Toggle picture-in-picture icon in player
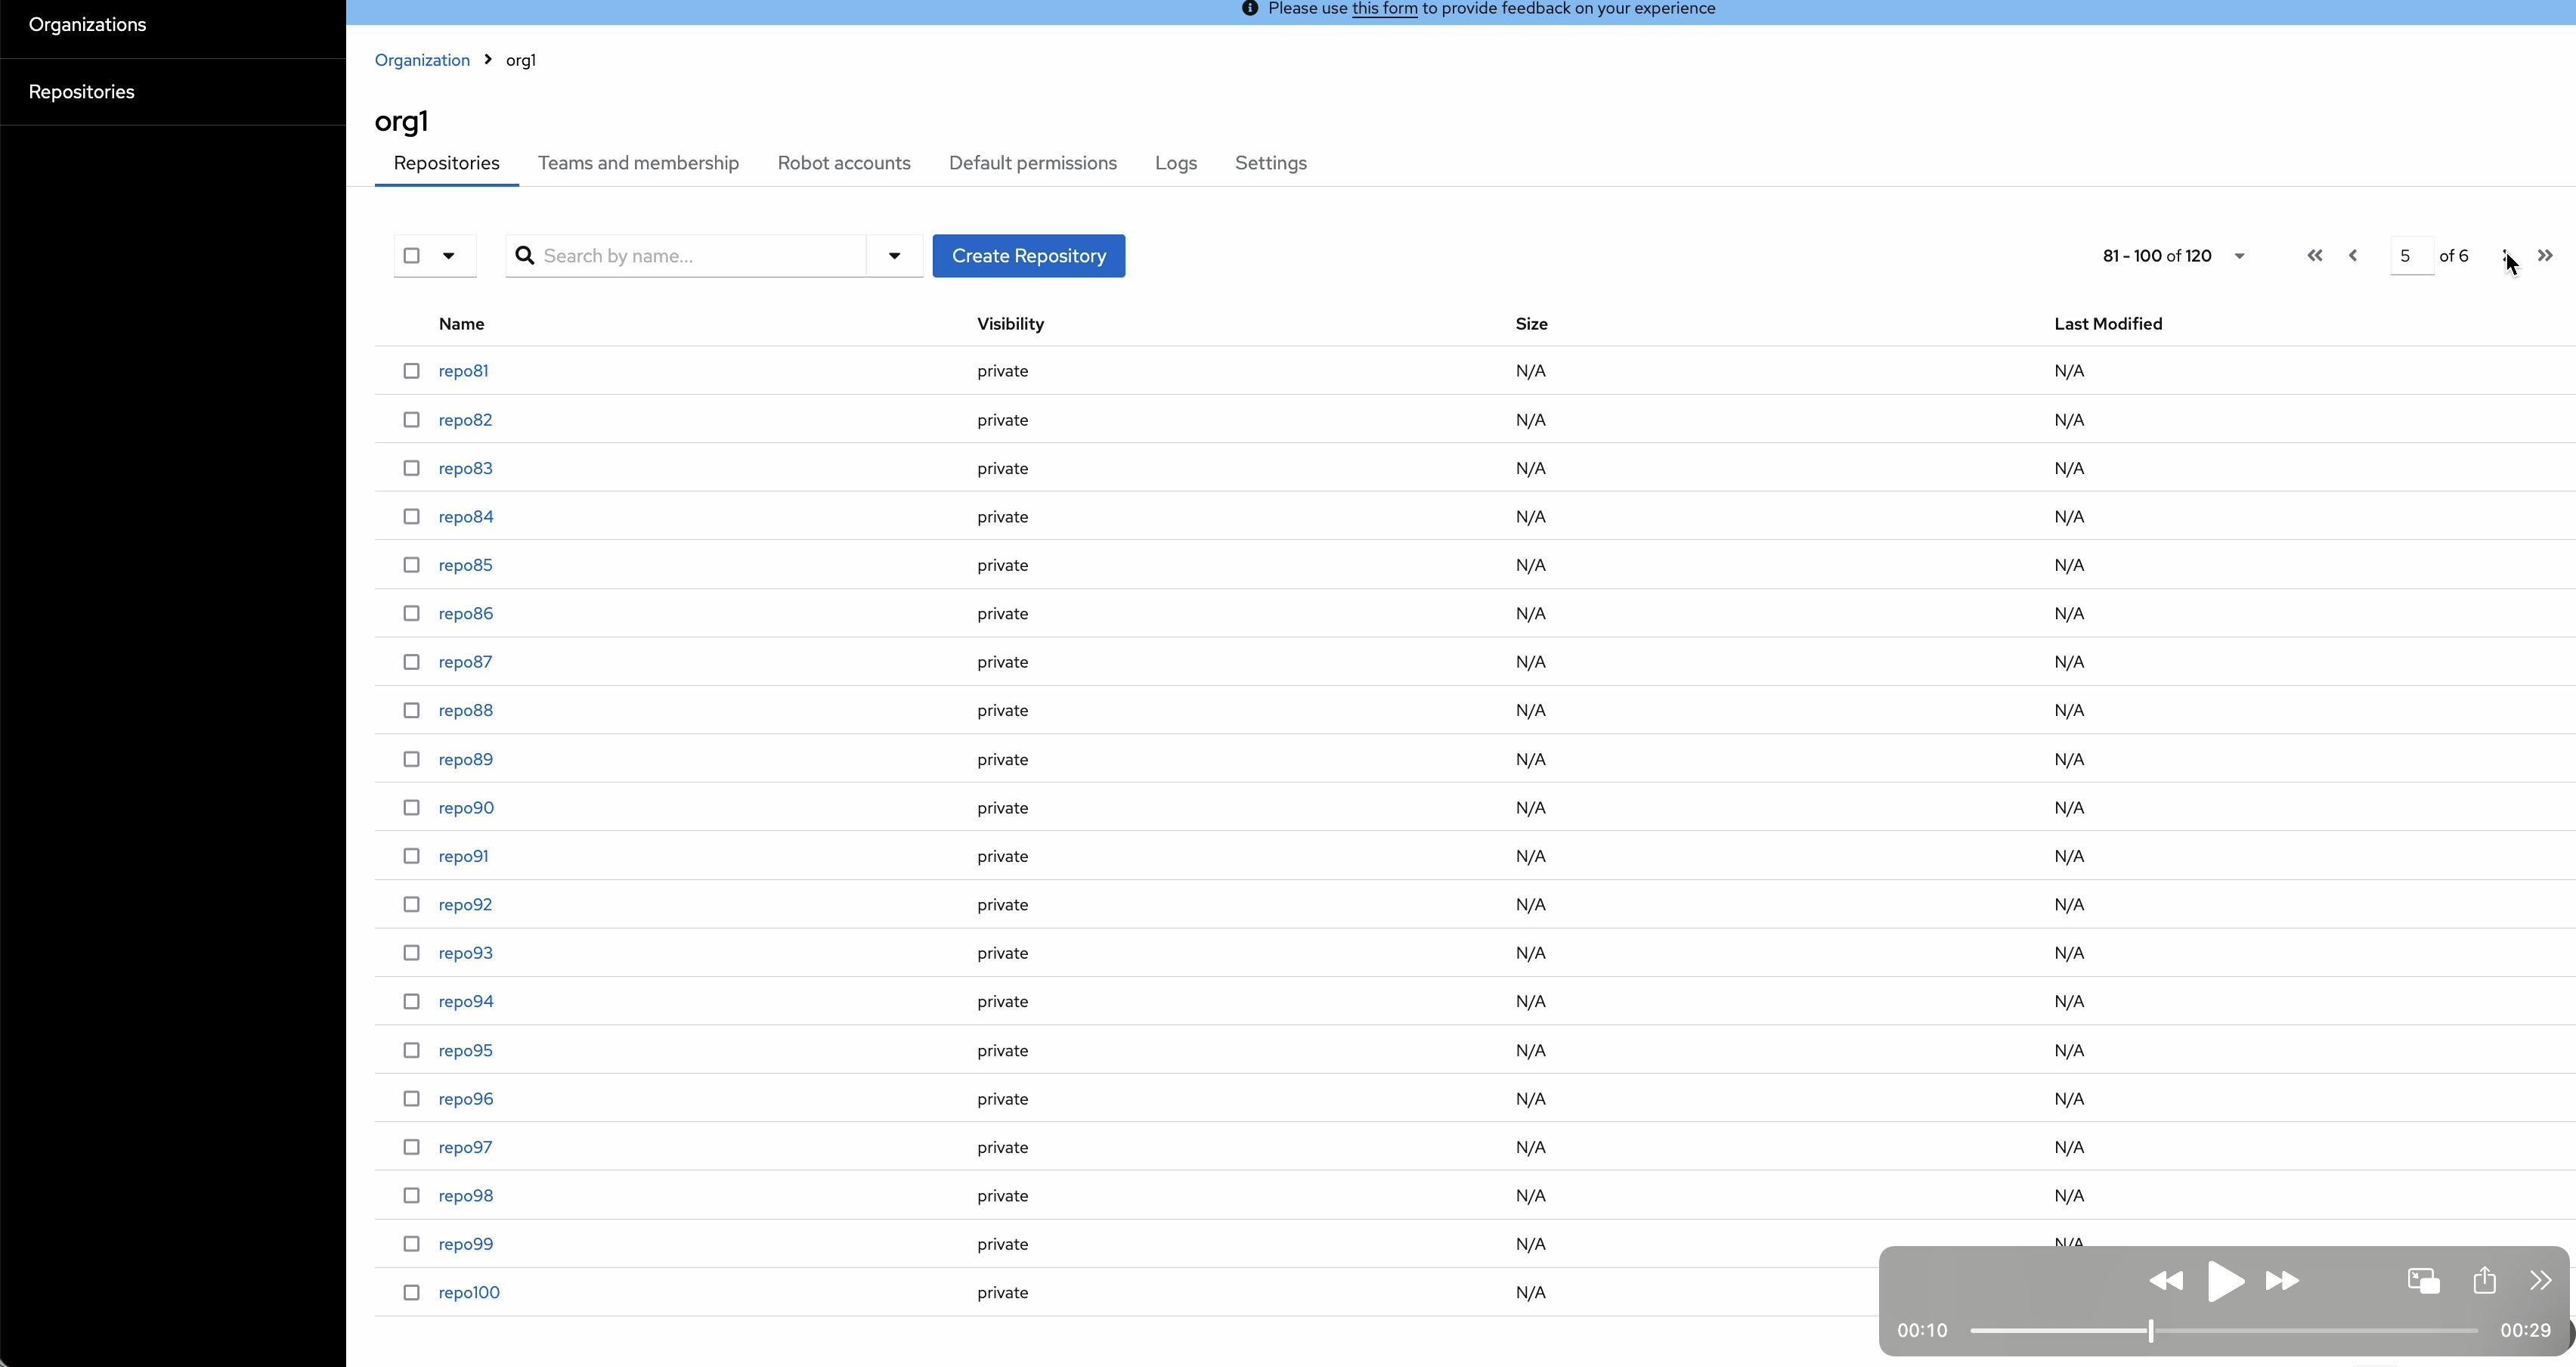This screenshot has width=2576, height=1367. [x=2423, y=1281]
